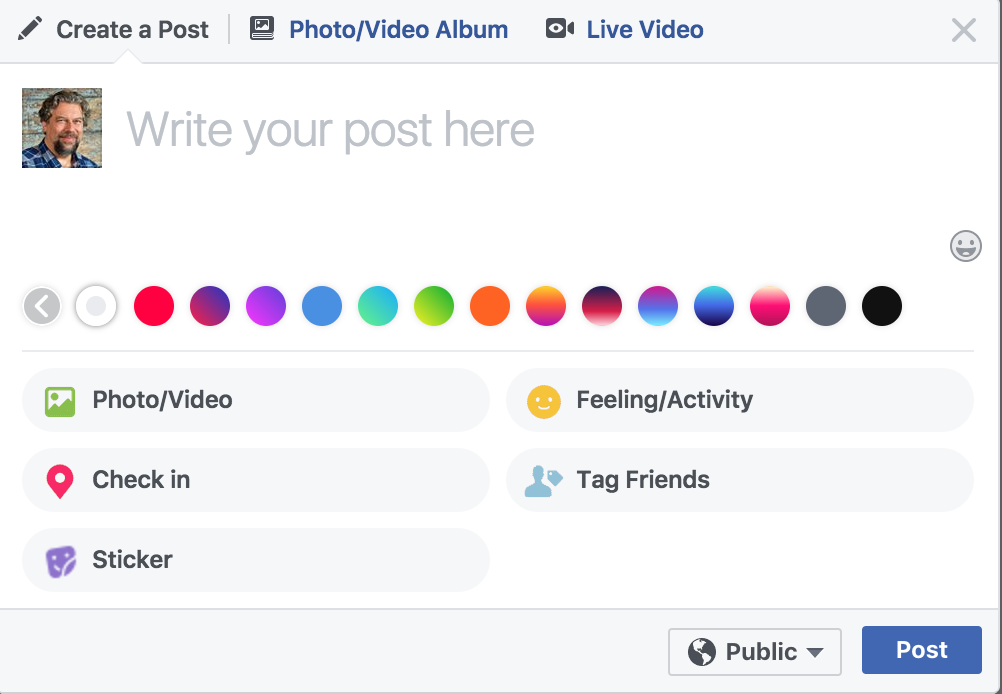Click the globe icon inside the Public selector
The width and height of the screenshot is (1002, 694).
[702, 651]
